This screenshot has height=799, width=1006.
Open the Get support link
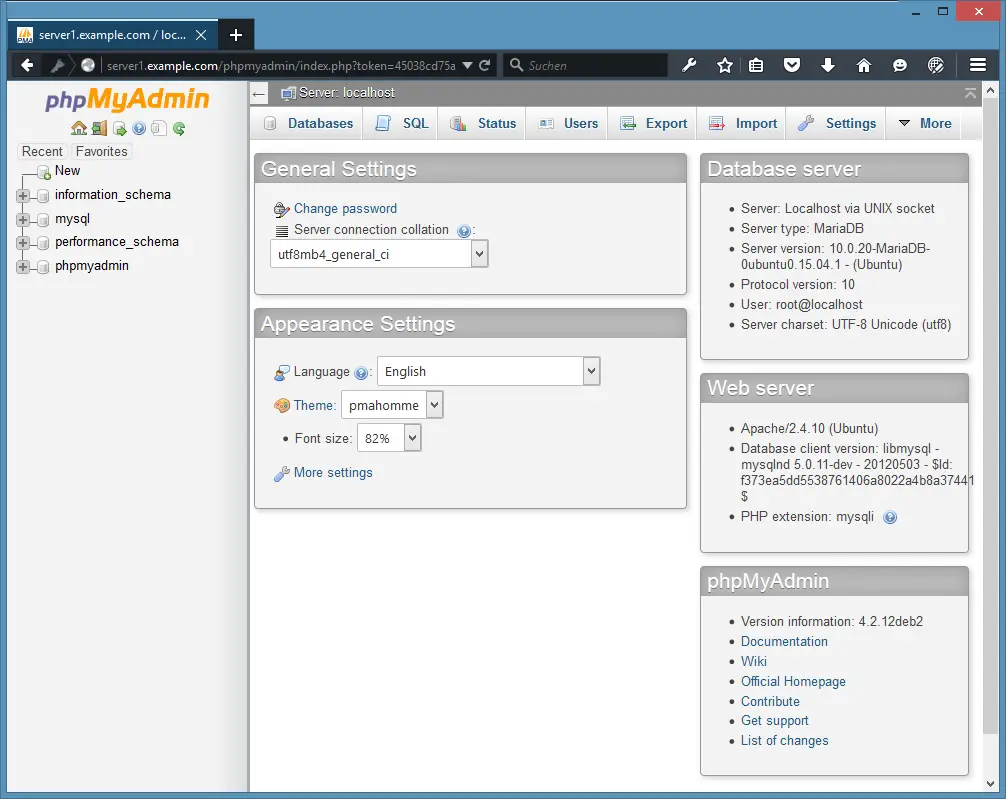(774, 721)
